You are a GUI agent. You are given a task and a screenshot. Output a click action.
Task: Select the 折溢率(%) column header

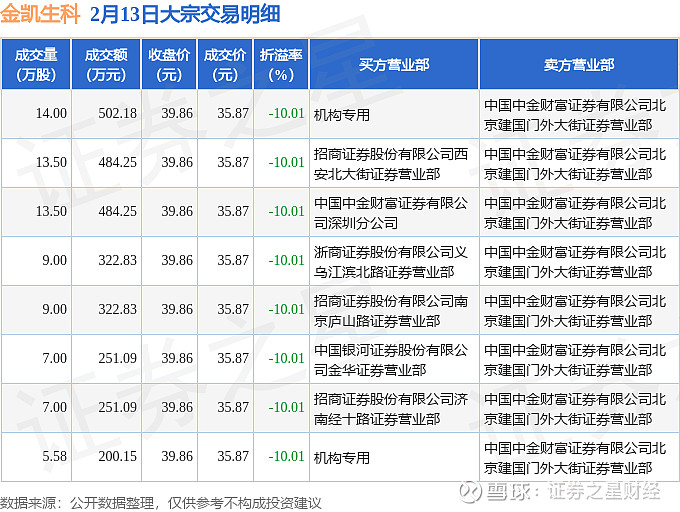(281, 65)
